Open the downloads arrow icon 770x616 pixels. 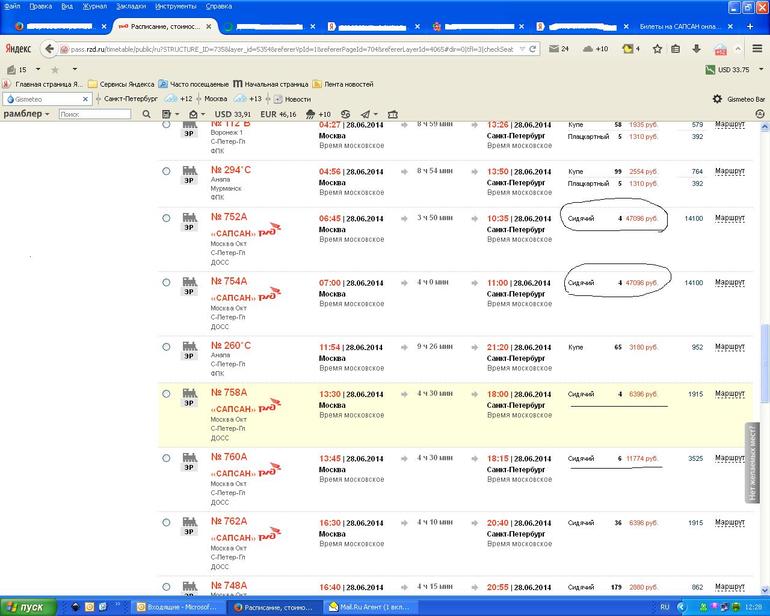pos(696,49)
